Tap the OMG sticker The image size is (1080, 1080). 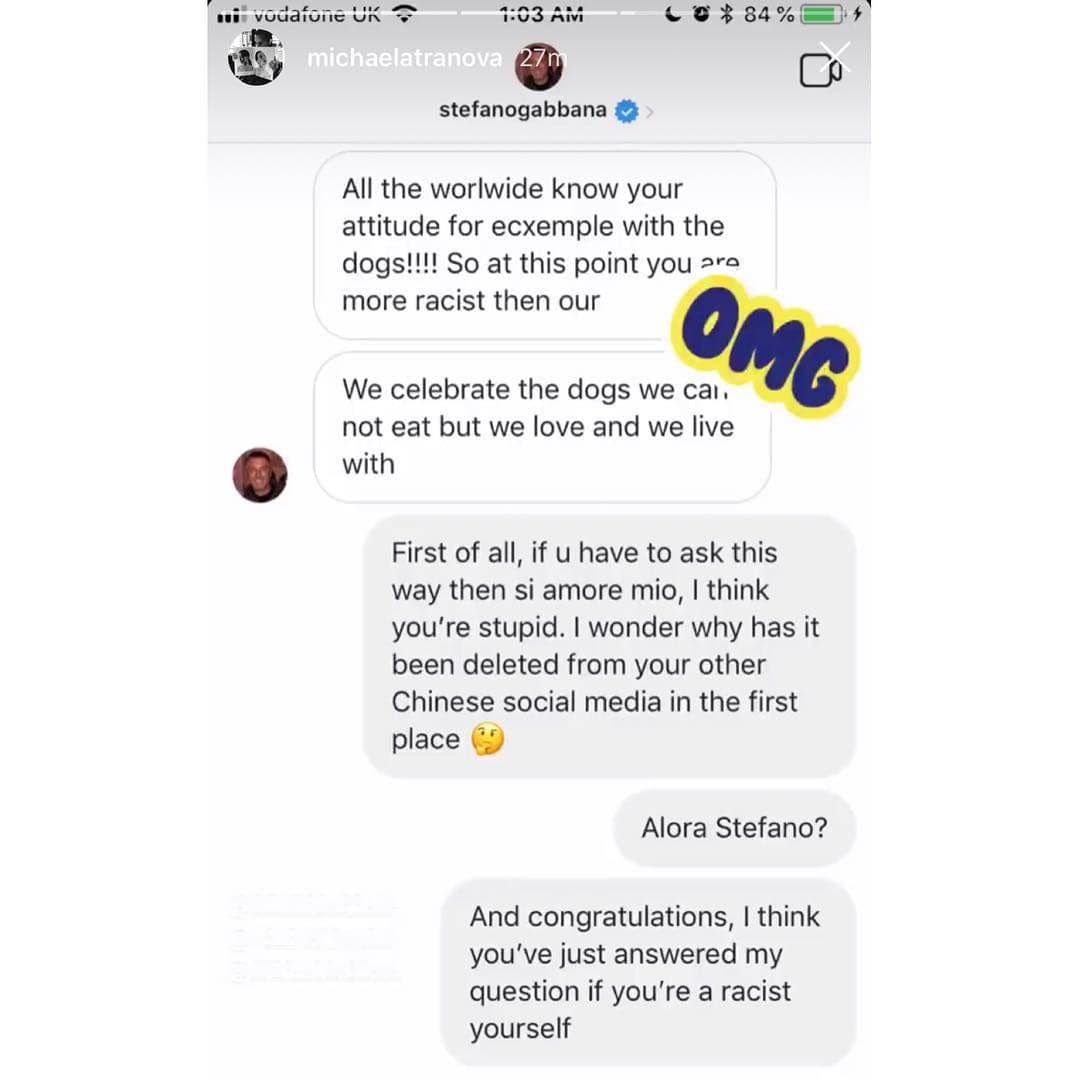click(x=765, y=347)
